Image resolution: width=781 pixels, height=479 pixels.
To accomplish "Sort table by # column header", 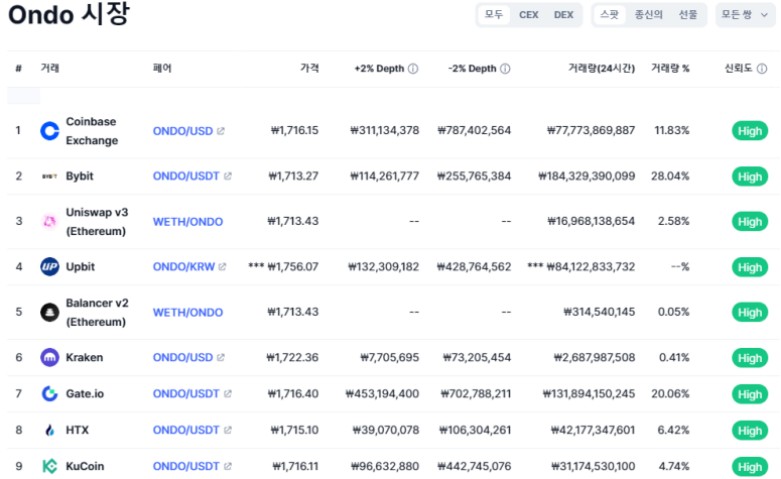I will (18, 68).
